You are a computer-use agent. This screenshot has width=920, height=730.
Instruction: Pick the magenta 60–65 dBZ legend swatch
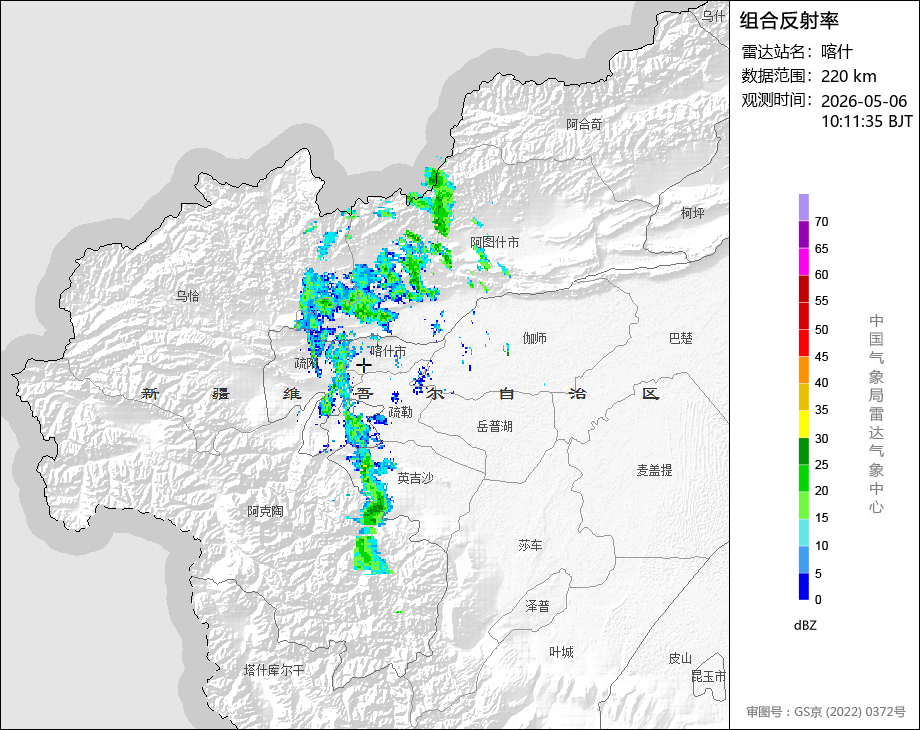pos(804,261)
